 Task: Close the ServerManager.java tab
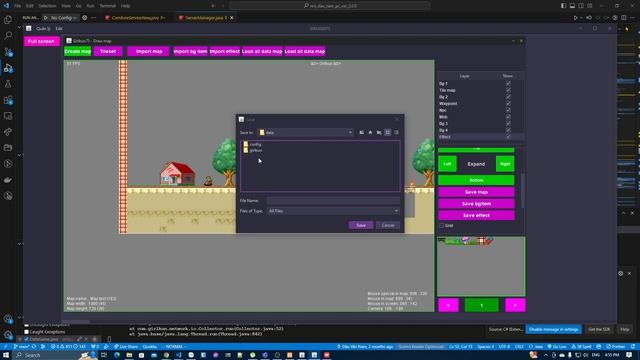(232, 18)
